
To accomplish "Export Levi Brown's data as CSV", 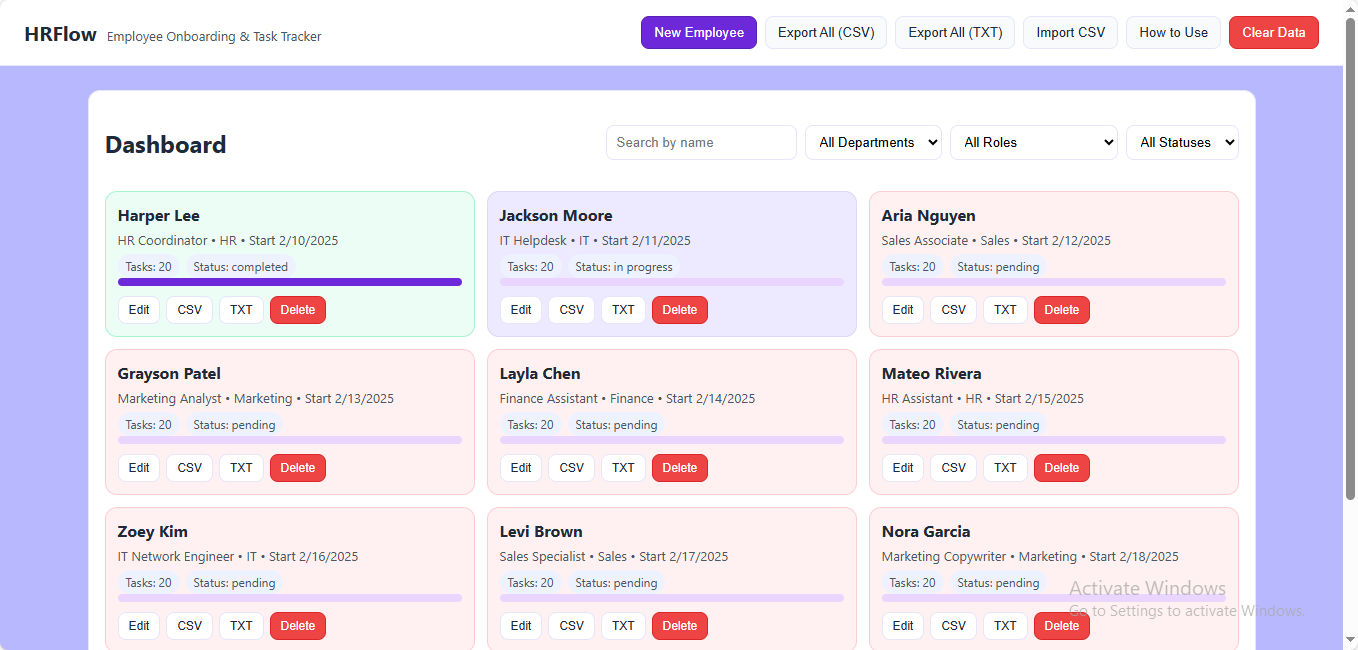I will (571, 626).
